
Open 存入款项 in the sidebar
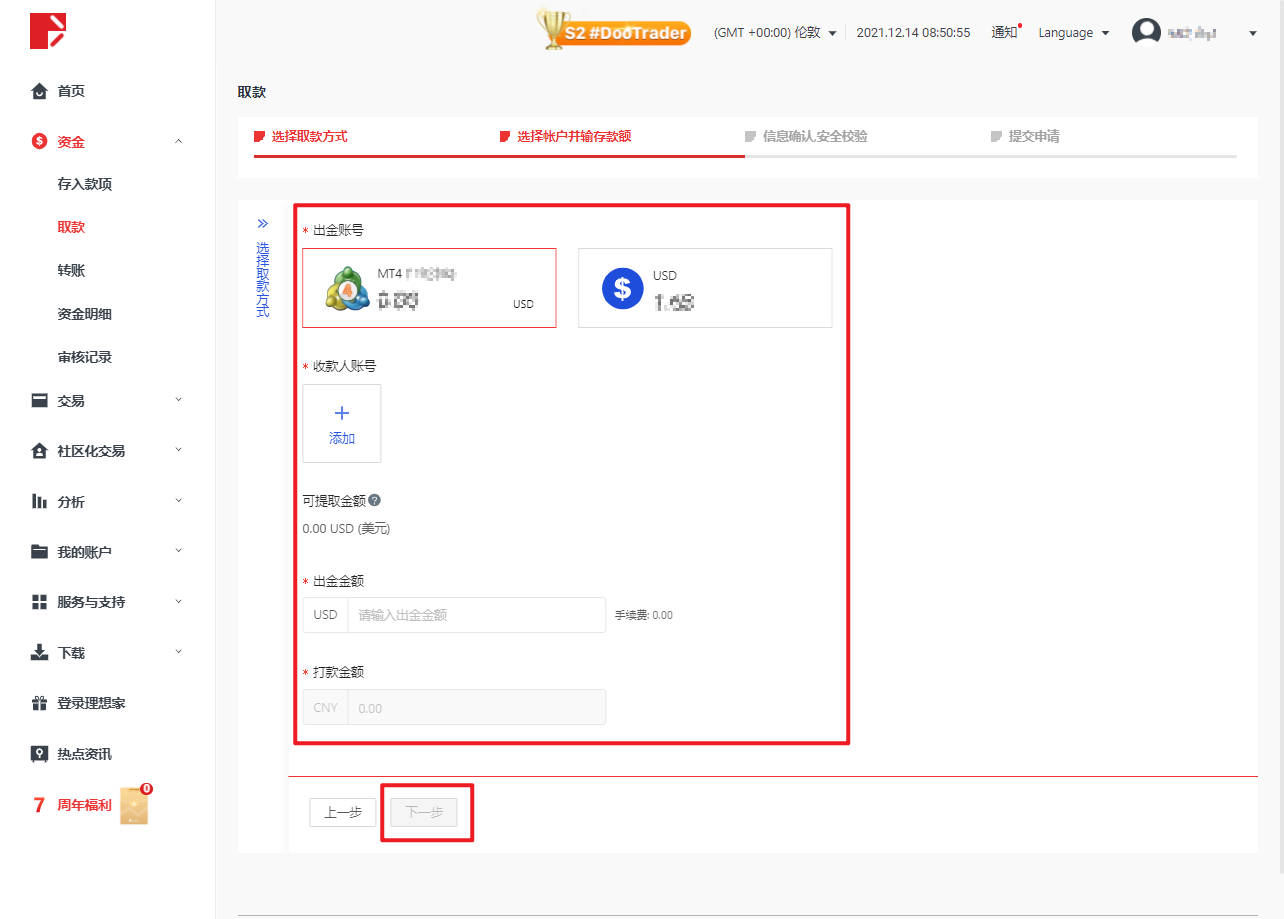[85, 184]
